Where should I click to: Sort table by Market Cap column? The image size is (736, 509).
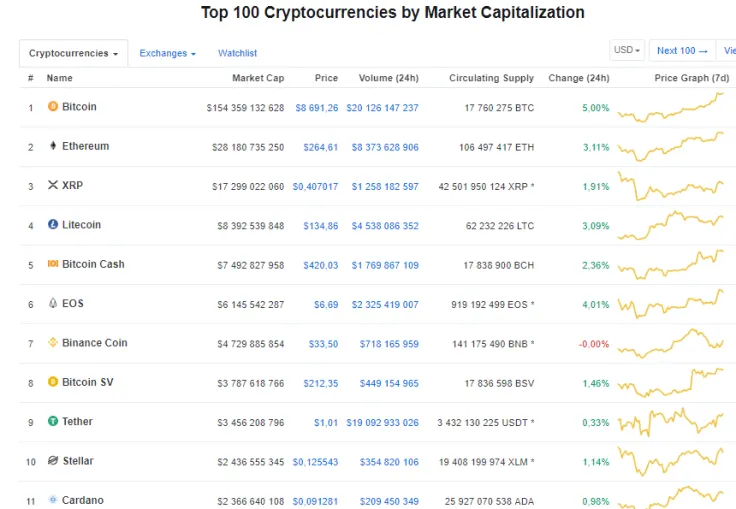(258, 78)
